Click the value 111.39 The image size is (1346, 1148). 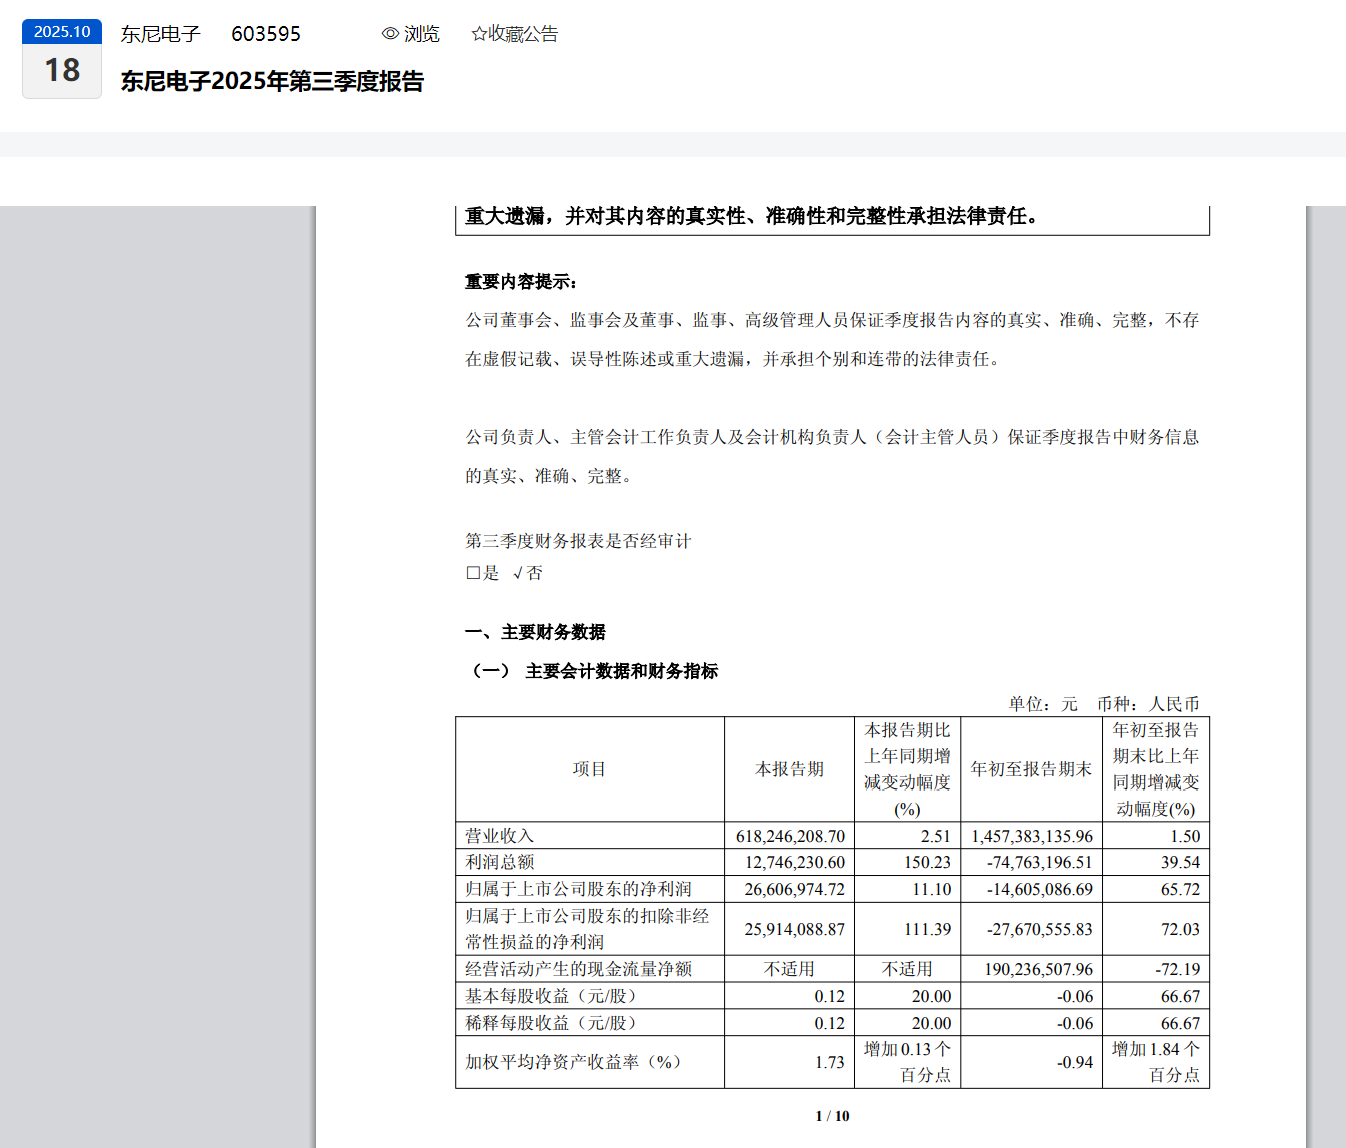[x=927, y=929]
